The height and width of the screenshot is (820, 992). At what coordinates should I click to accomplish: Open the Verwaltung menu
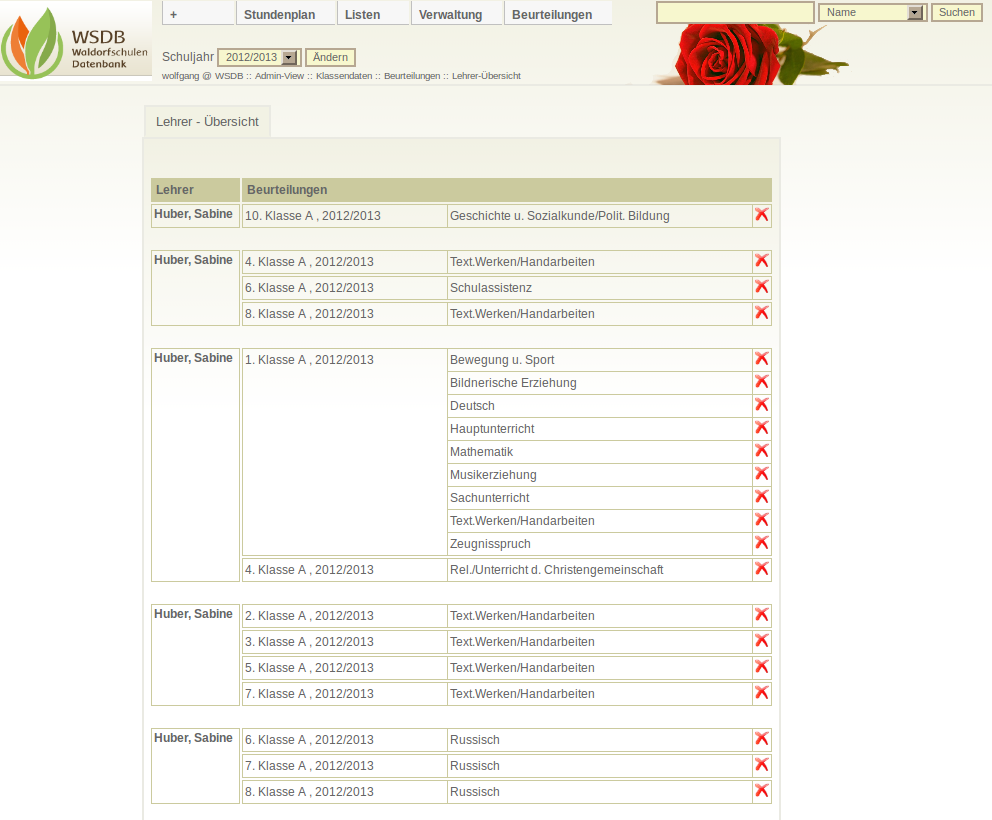click(450, 15)
